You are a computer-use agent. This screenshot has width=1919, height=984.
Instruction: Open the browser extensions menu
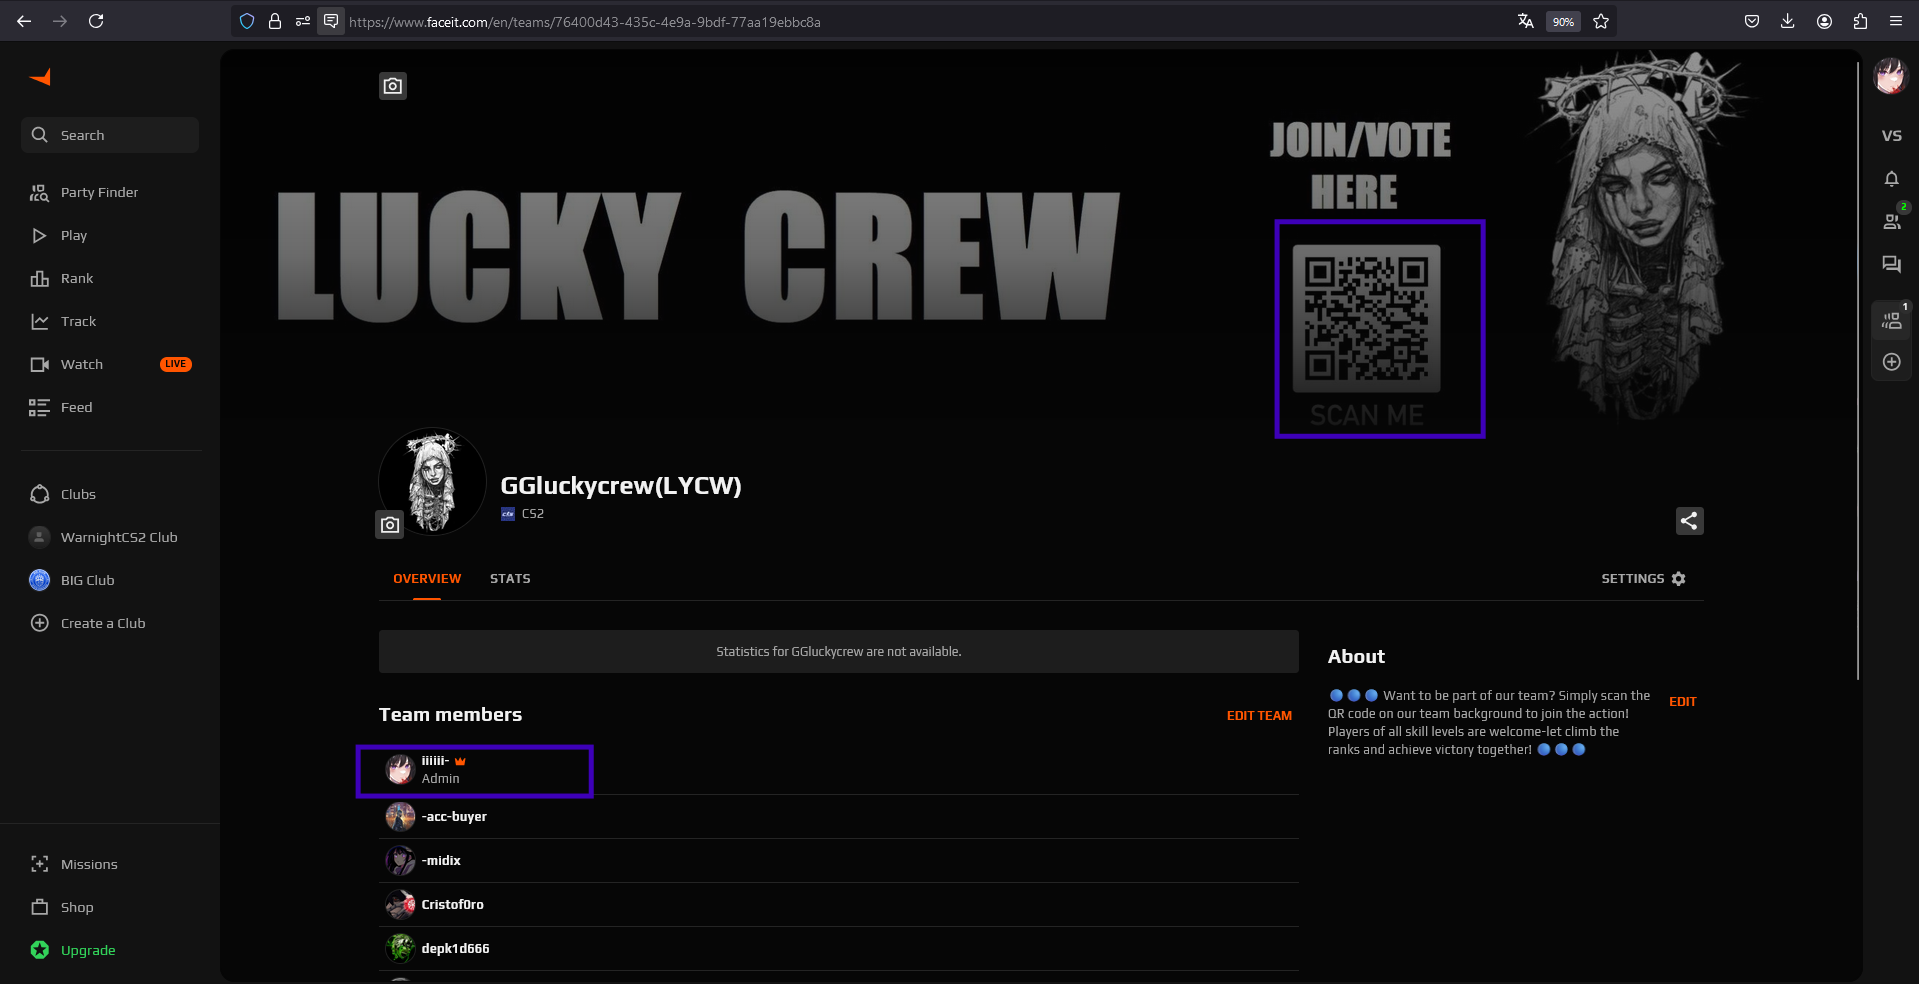[1860, 21]
